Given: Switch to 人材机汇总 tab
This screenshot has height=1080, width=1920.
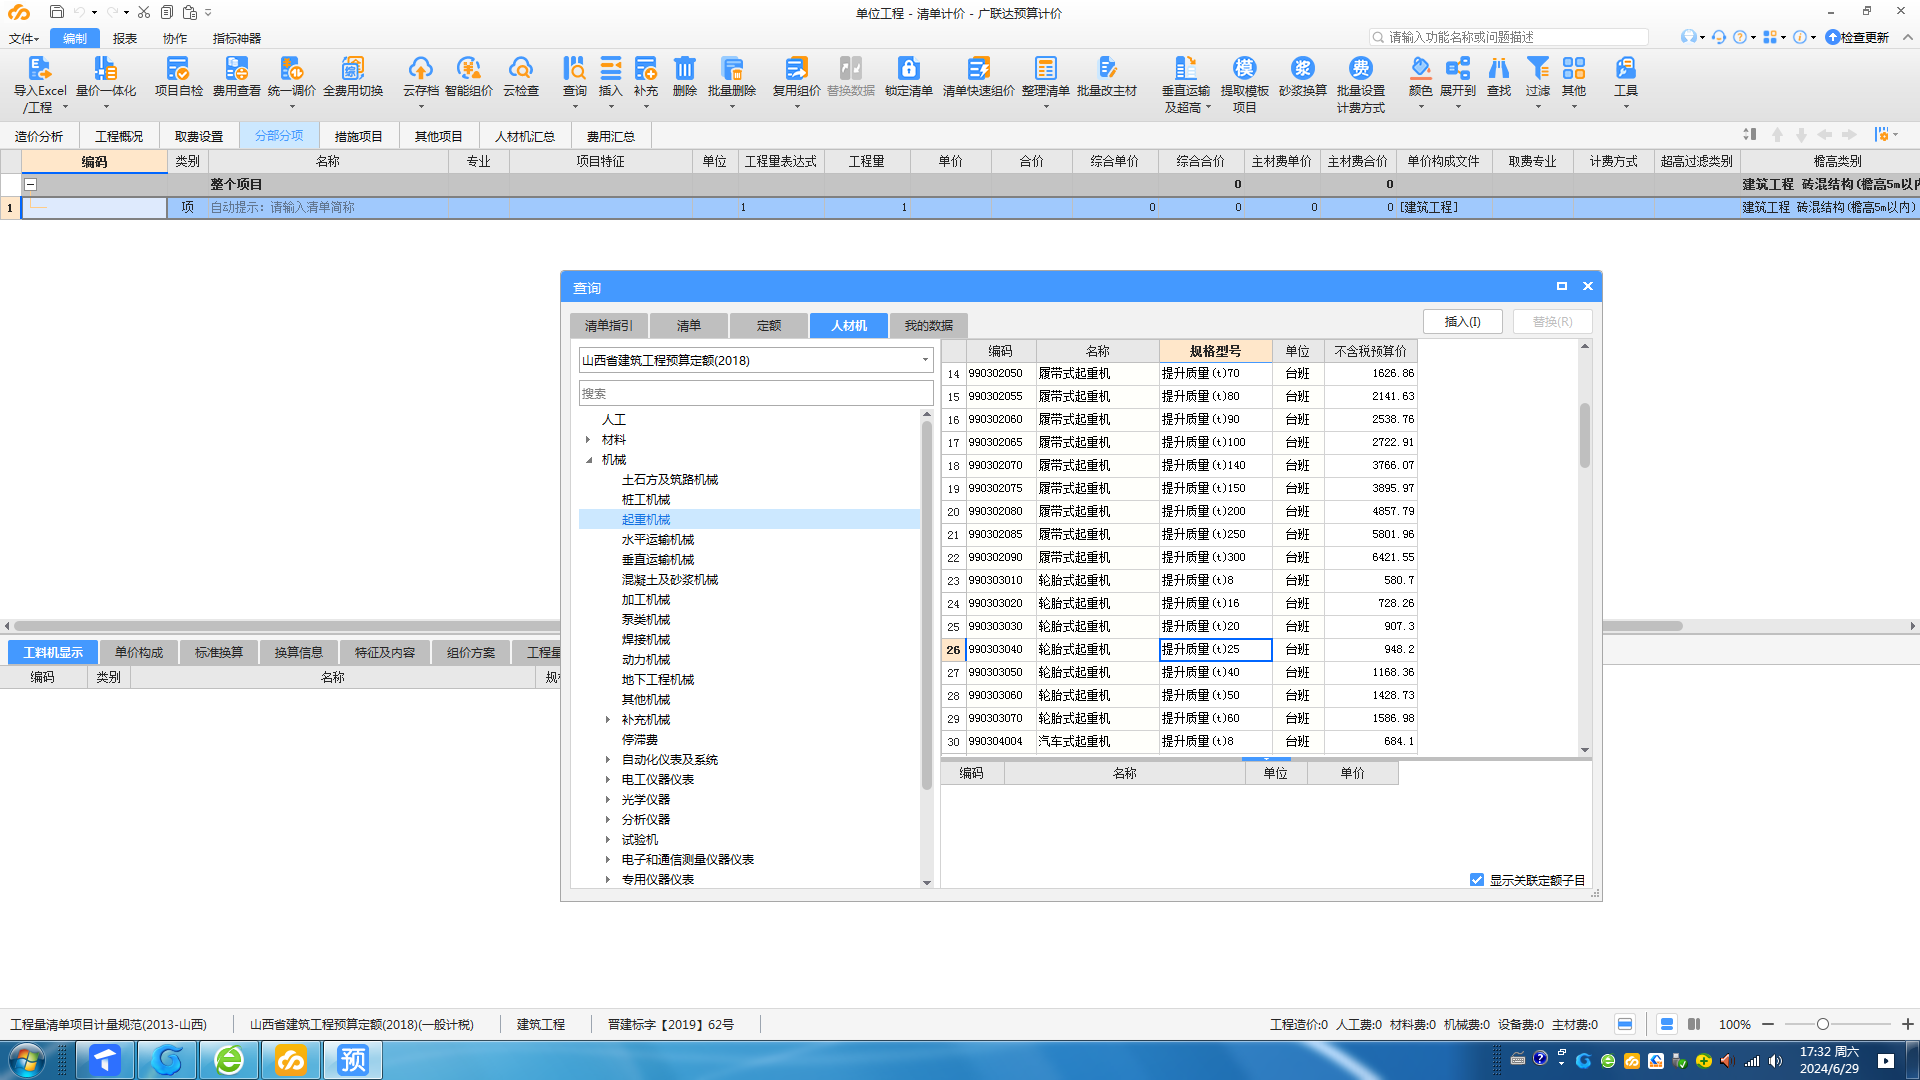Looking at the screenshot, I should click(x=524, y=136).
